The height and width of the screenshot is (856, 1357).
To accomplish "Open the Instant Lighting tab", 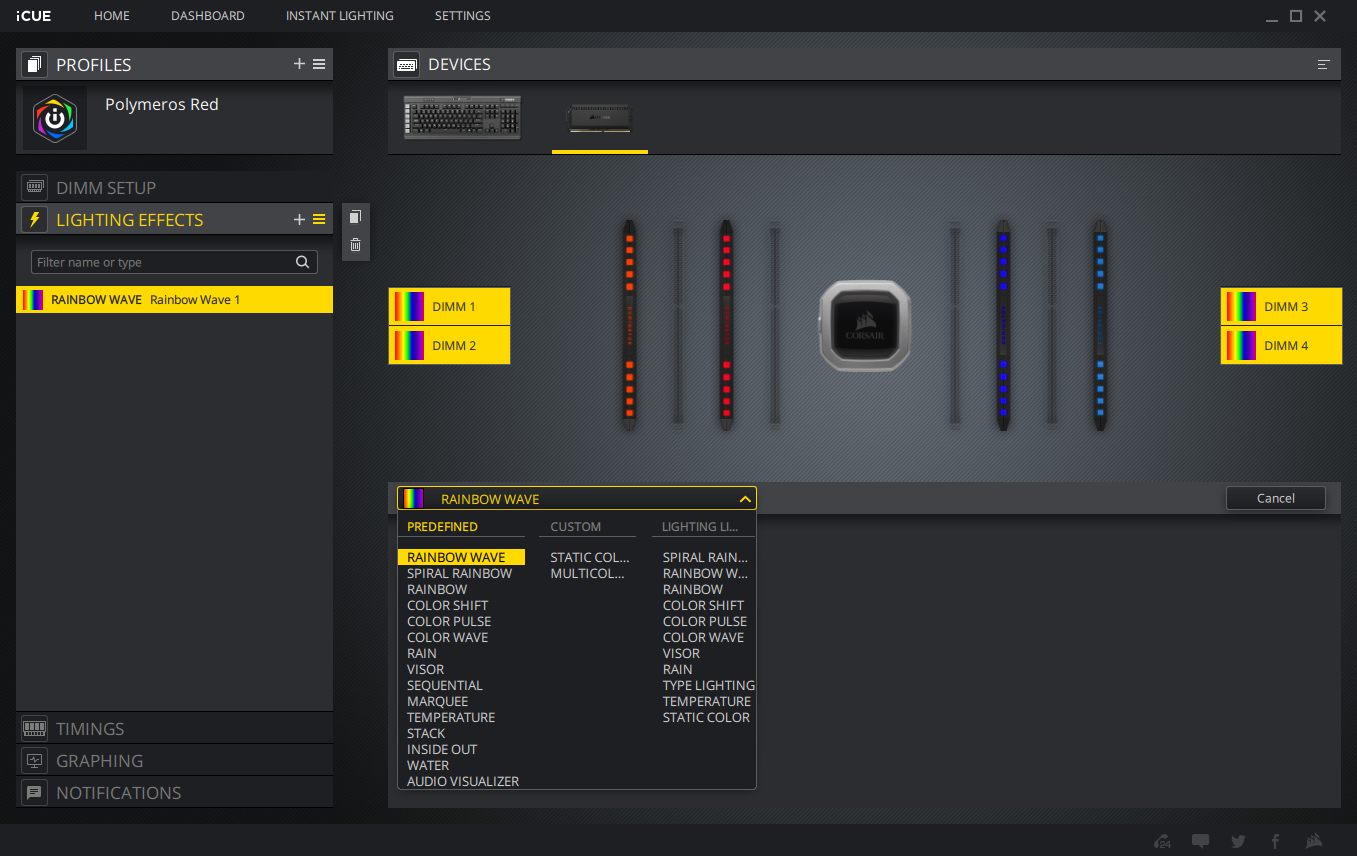I will click(x=339, y=16).
